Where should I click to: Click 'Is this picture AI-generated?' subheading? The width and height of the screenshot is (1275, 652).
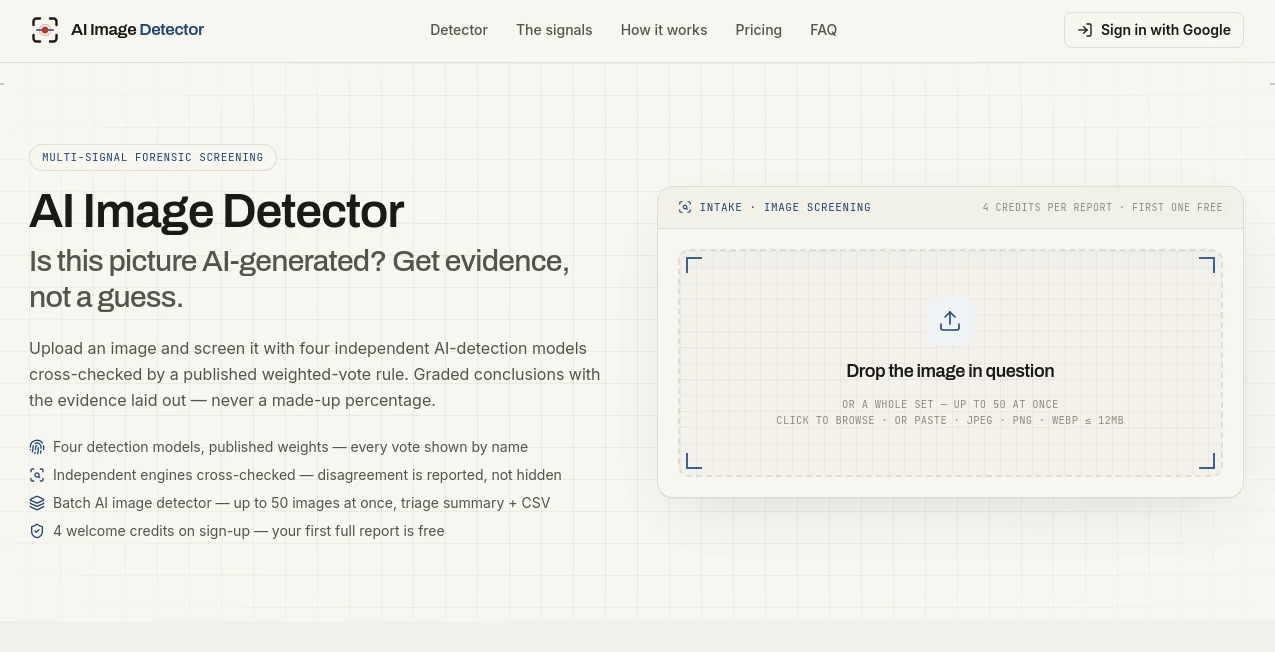[299, 279]
